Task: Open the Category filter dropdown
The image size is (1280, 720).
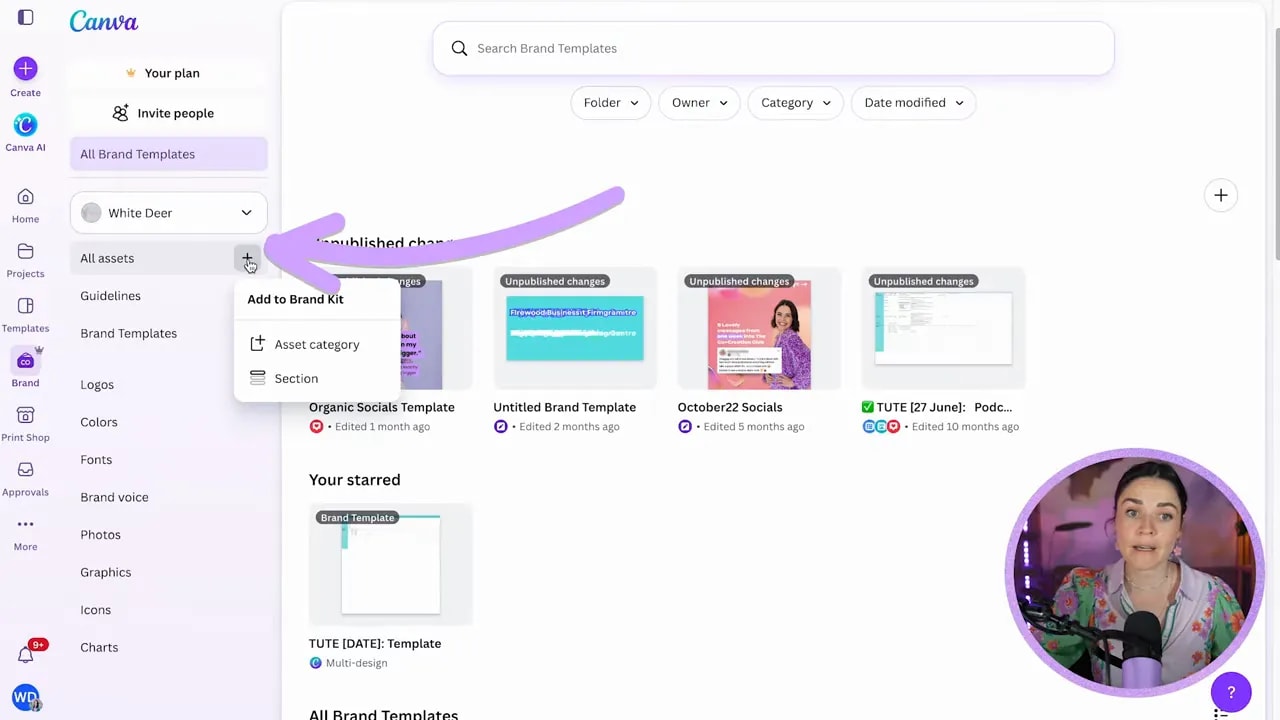Action: coord(796,103)
